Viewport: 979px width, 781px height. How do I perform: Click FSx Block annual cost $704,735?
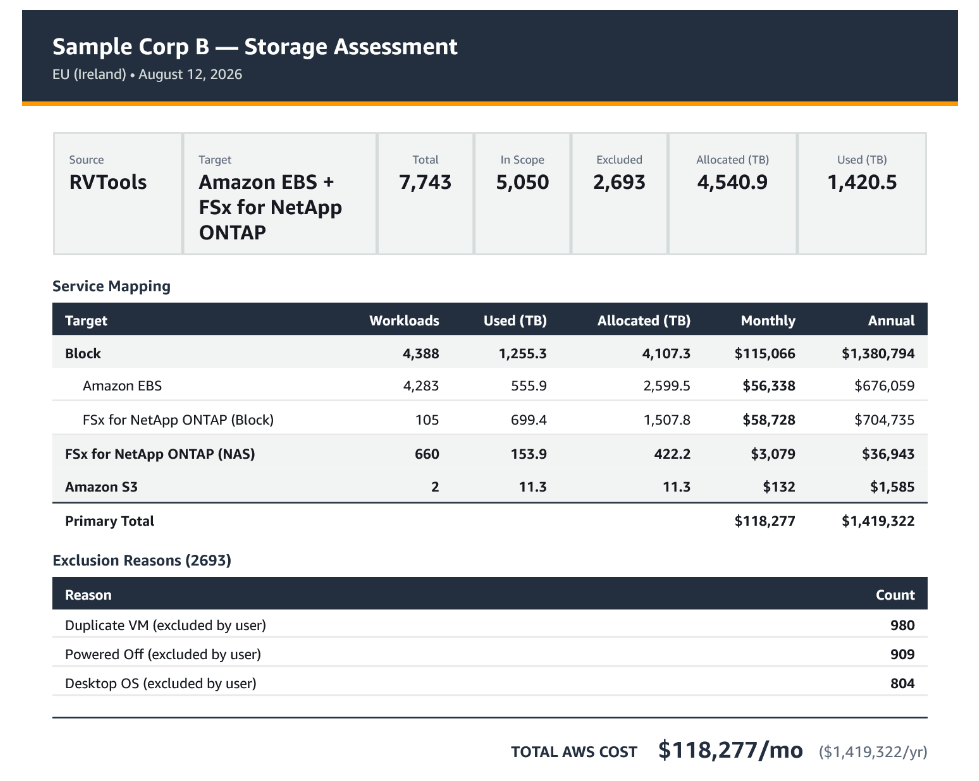pyautogui.click(x=885, y=420)
